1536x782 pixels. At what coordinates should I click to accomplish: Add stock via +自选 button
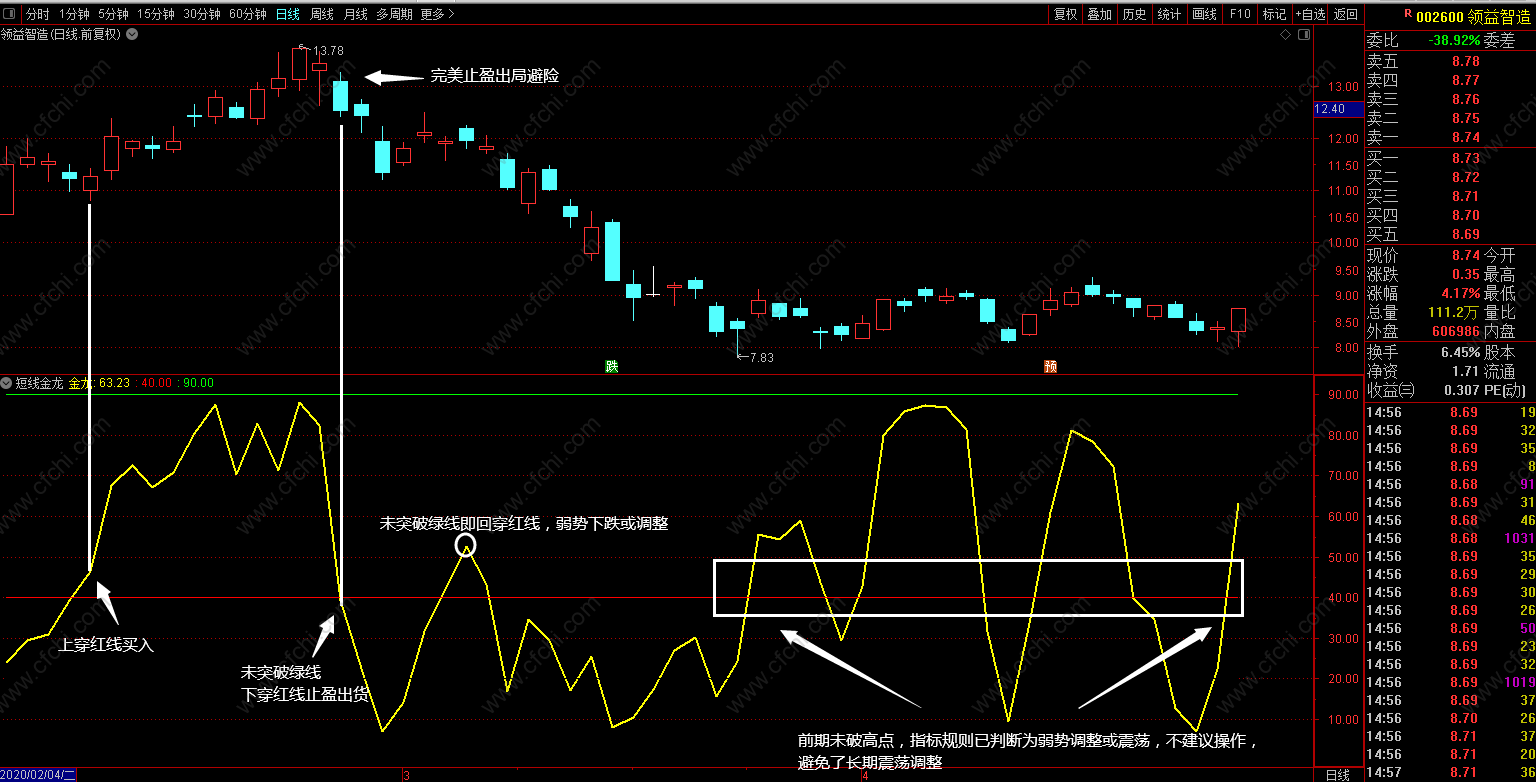pos(1310,14)
